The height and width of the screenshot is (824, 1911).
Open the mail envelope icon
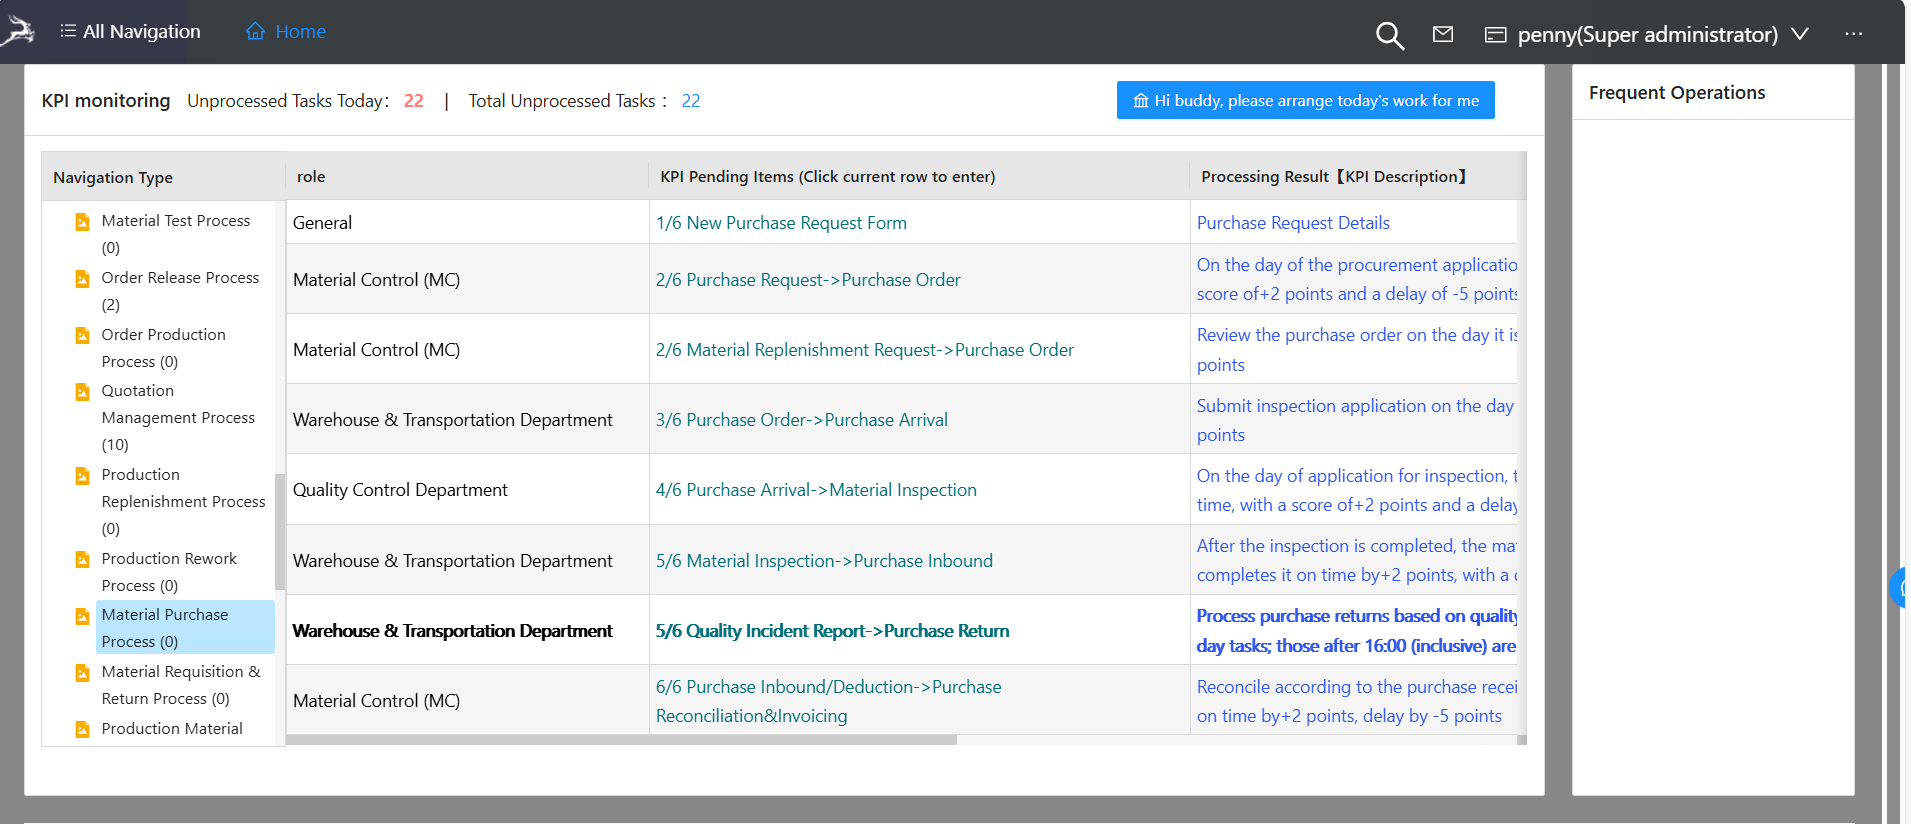[x=1442, y=35]
